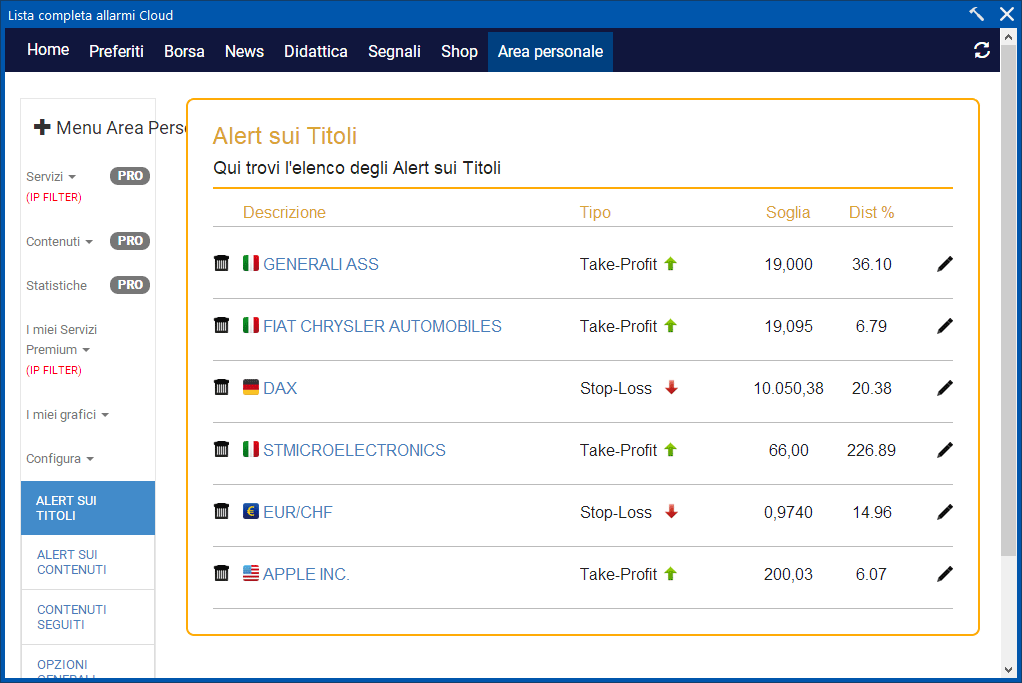Follow the DAX link

280,388
